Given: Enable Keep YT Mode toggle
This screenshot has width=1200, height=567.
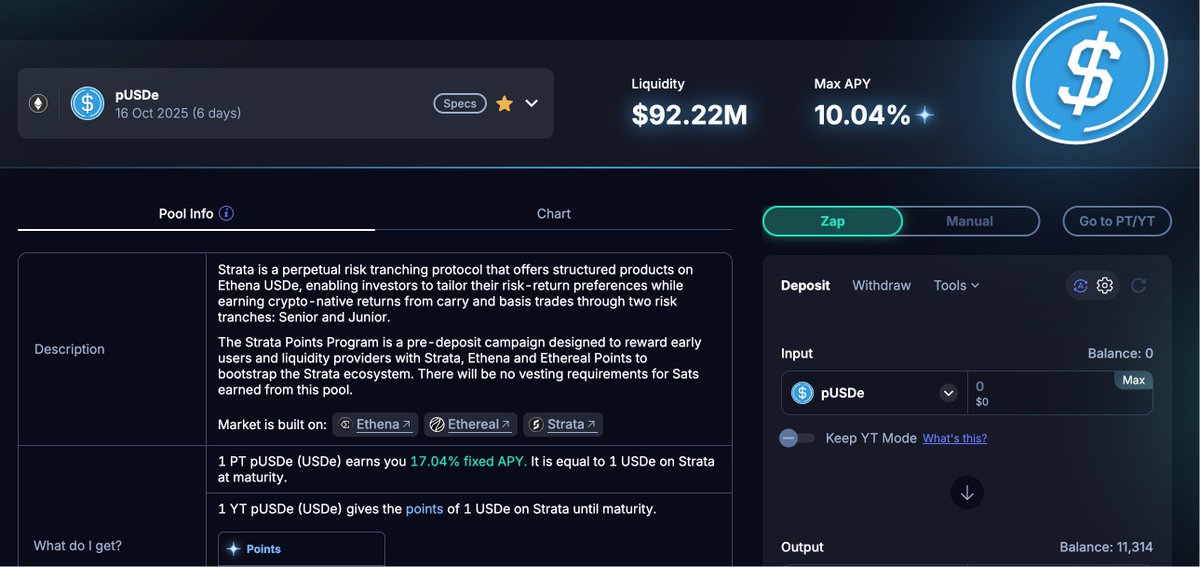Looking at the screenshot, I should point(797,438).
